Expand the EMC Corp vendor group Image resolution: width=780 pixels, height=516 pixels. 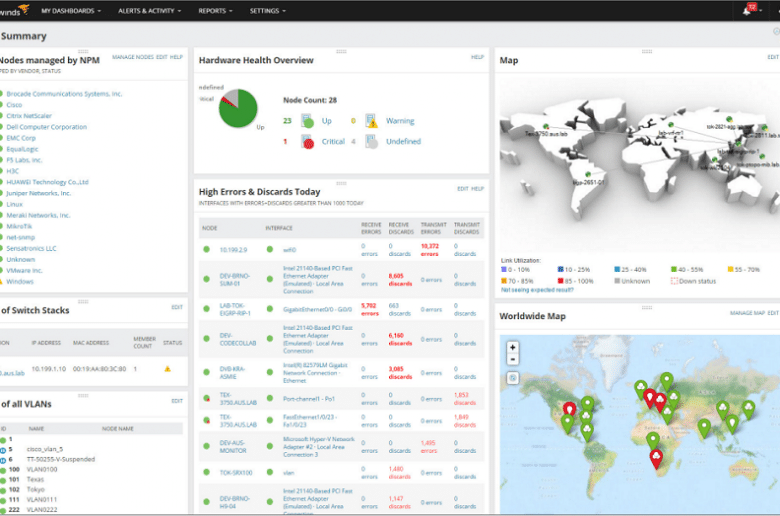21,138
